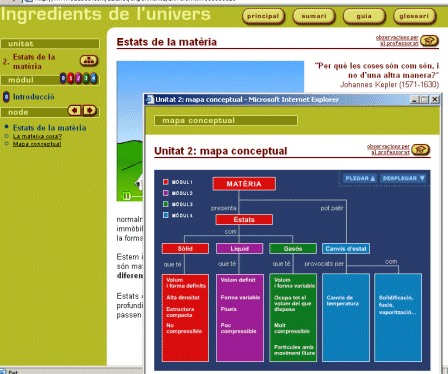Collapse the map with PLEGAR

point(360,178)
